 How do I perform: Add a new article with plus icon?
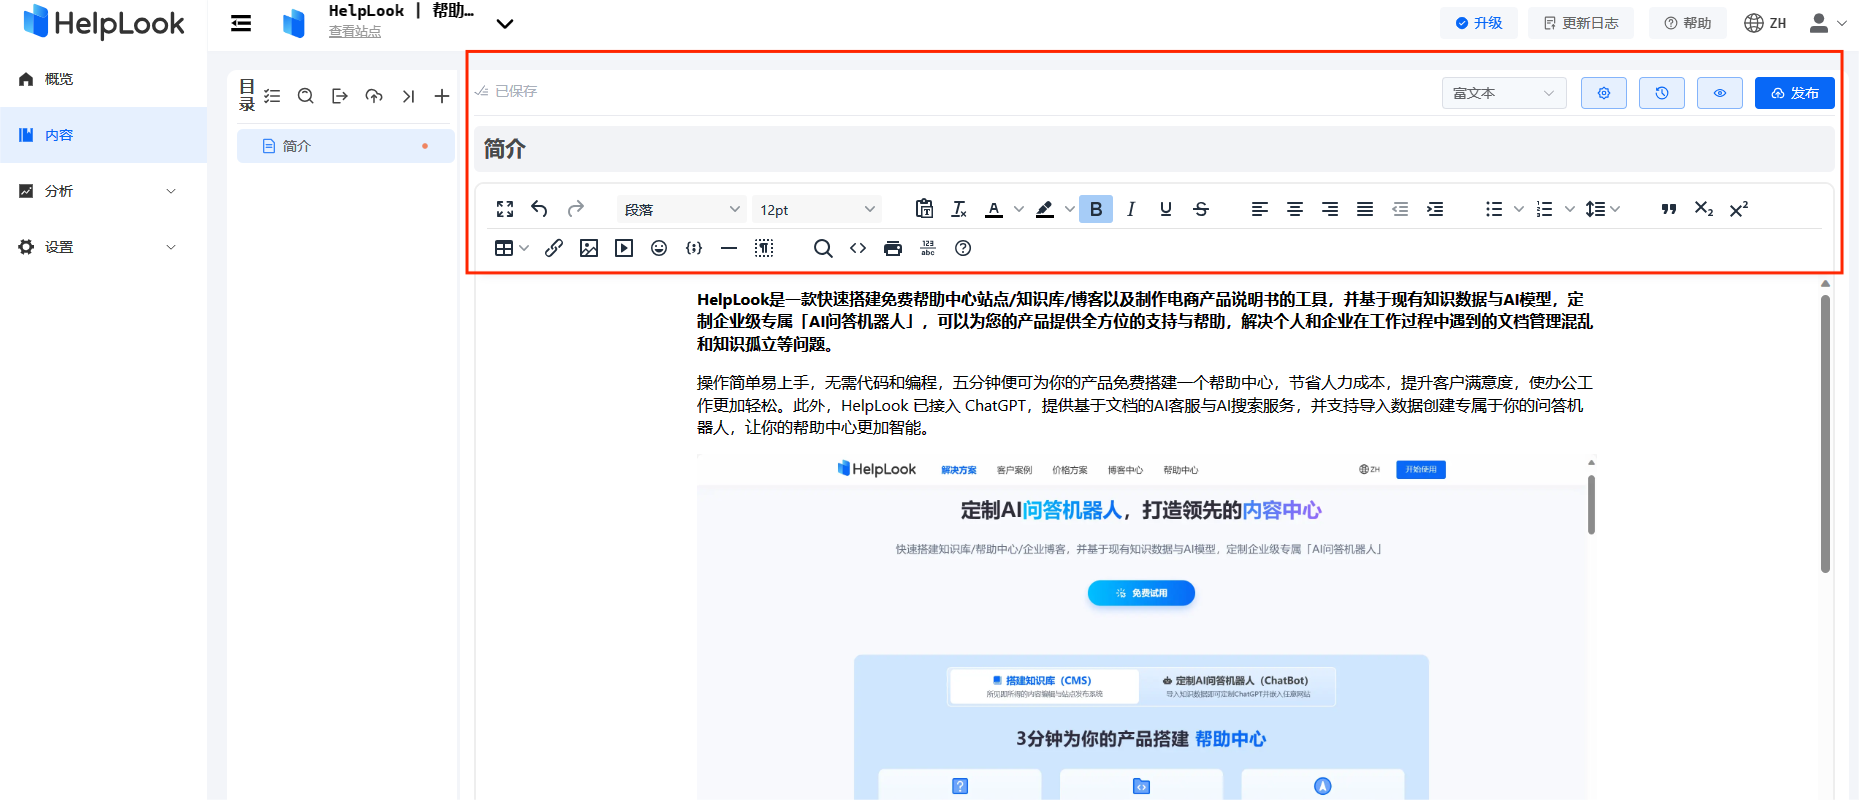click(x=442, y=96)
